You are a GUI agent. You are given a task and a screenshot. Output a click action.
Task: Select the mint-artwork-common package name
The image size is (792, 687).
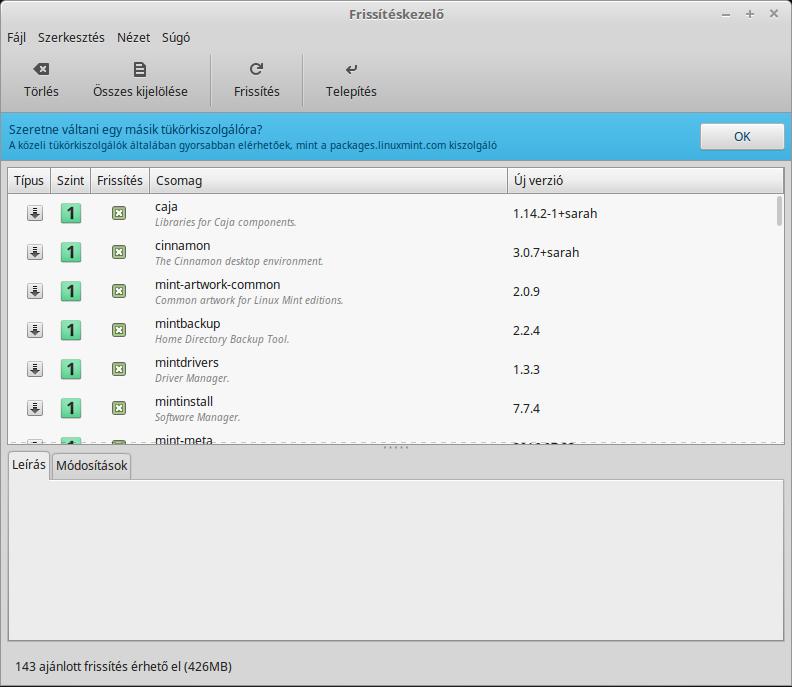pos(217,284)
